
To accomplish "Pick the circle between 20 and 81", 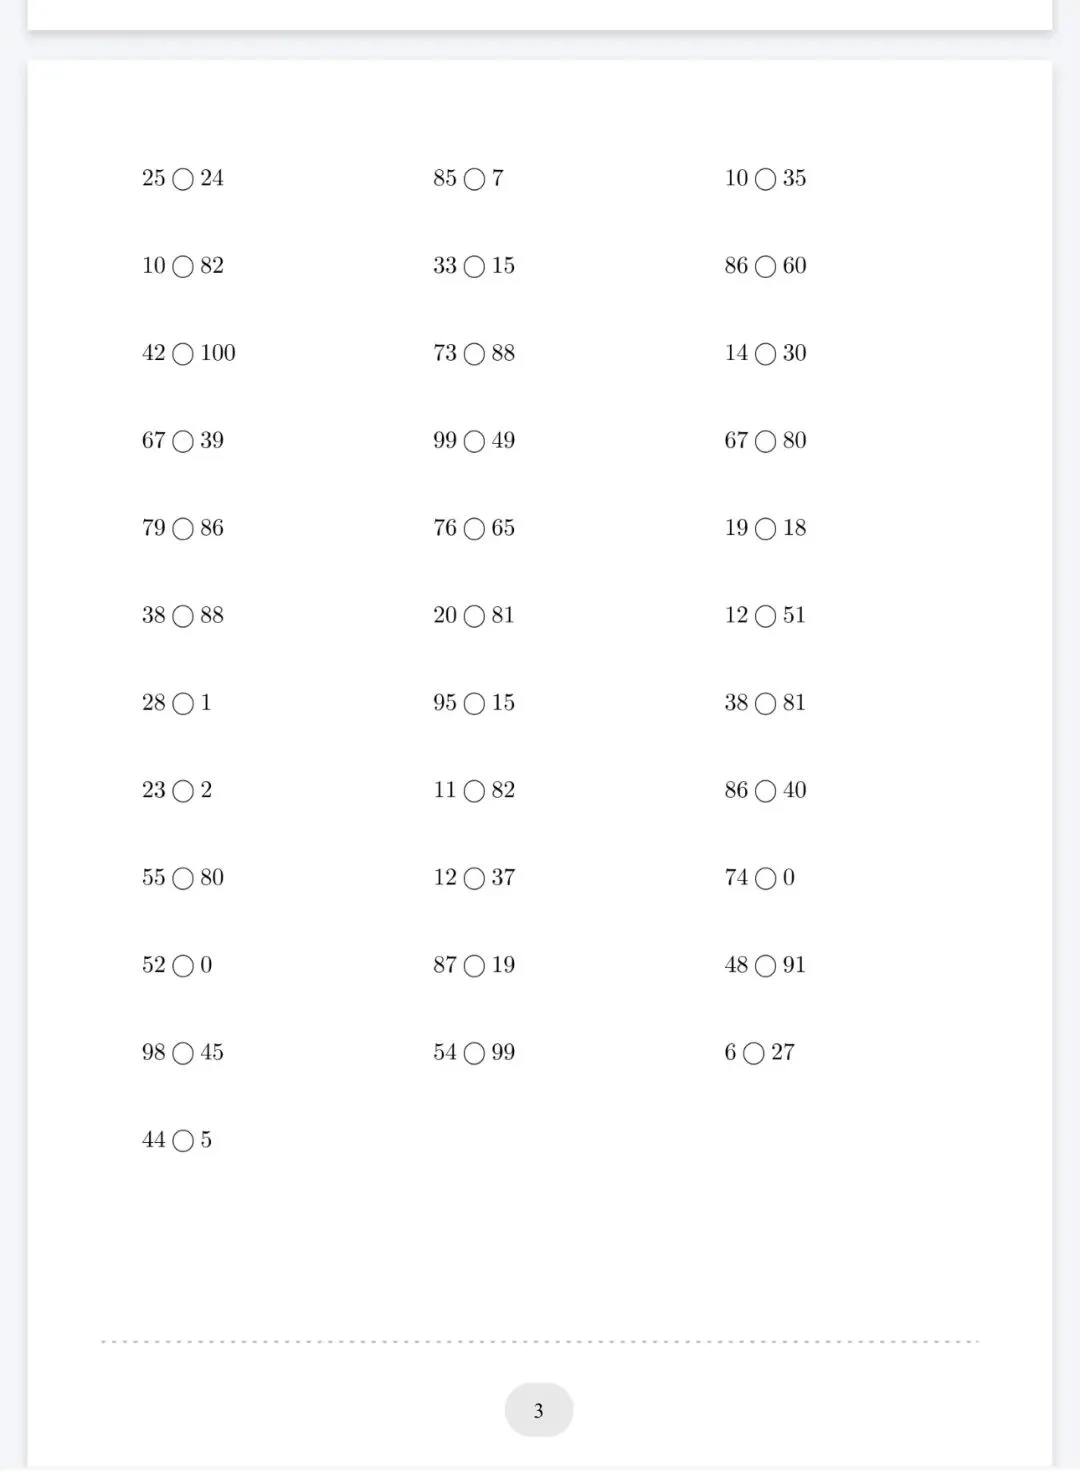I will 475,617.
